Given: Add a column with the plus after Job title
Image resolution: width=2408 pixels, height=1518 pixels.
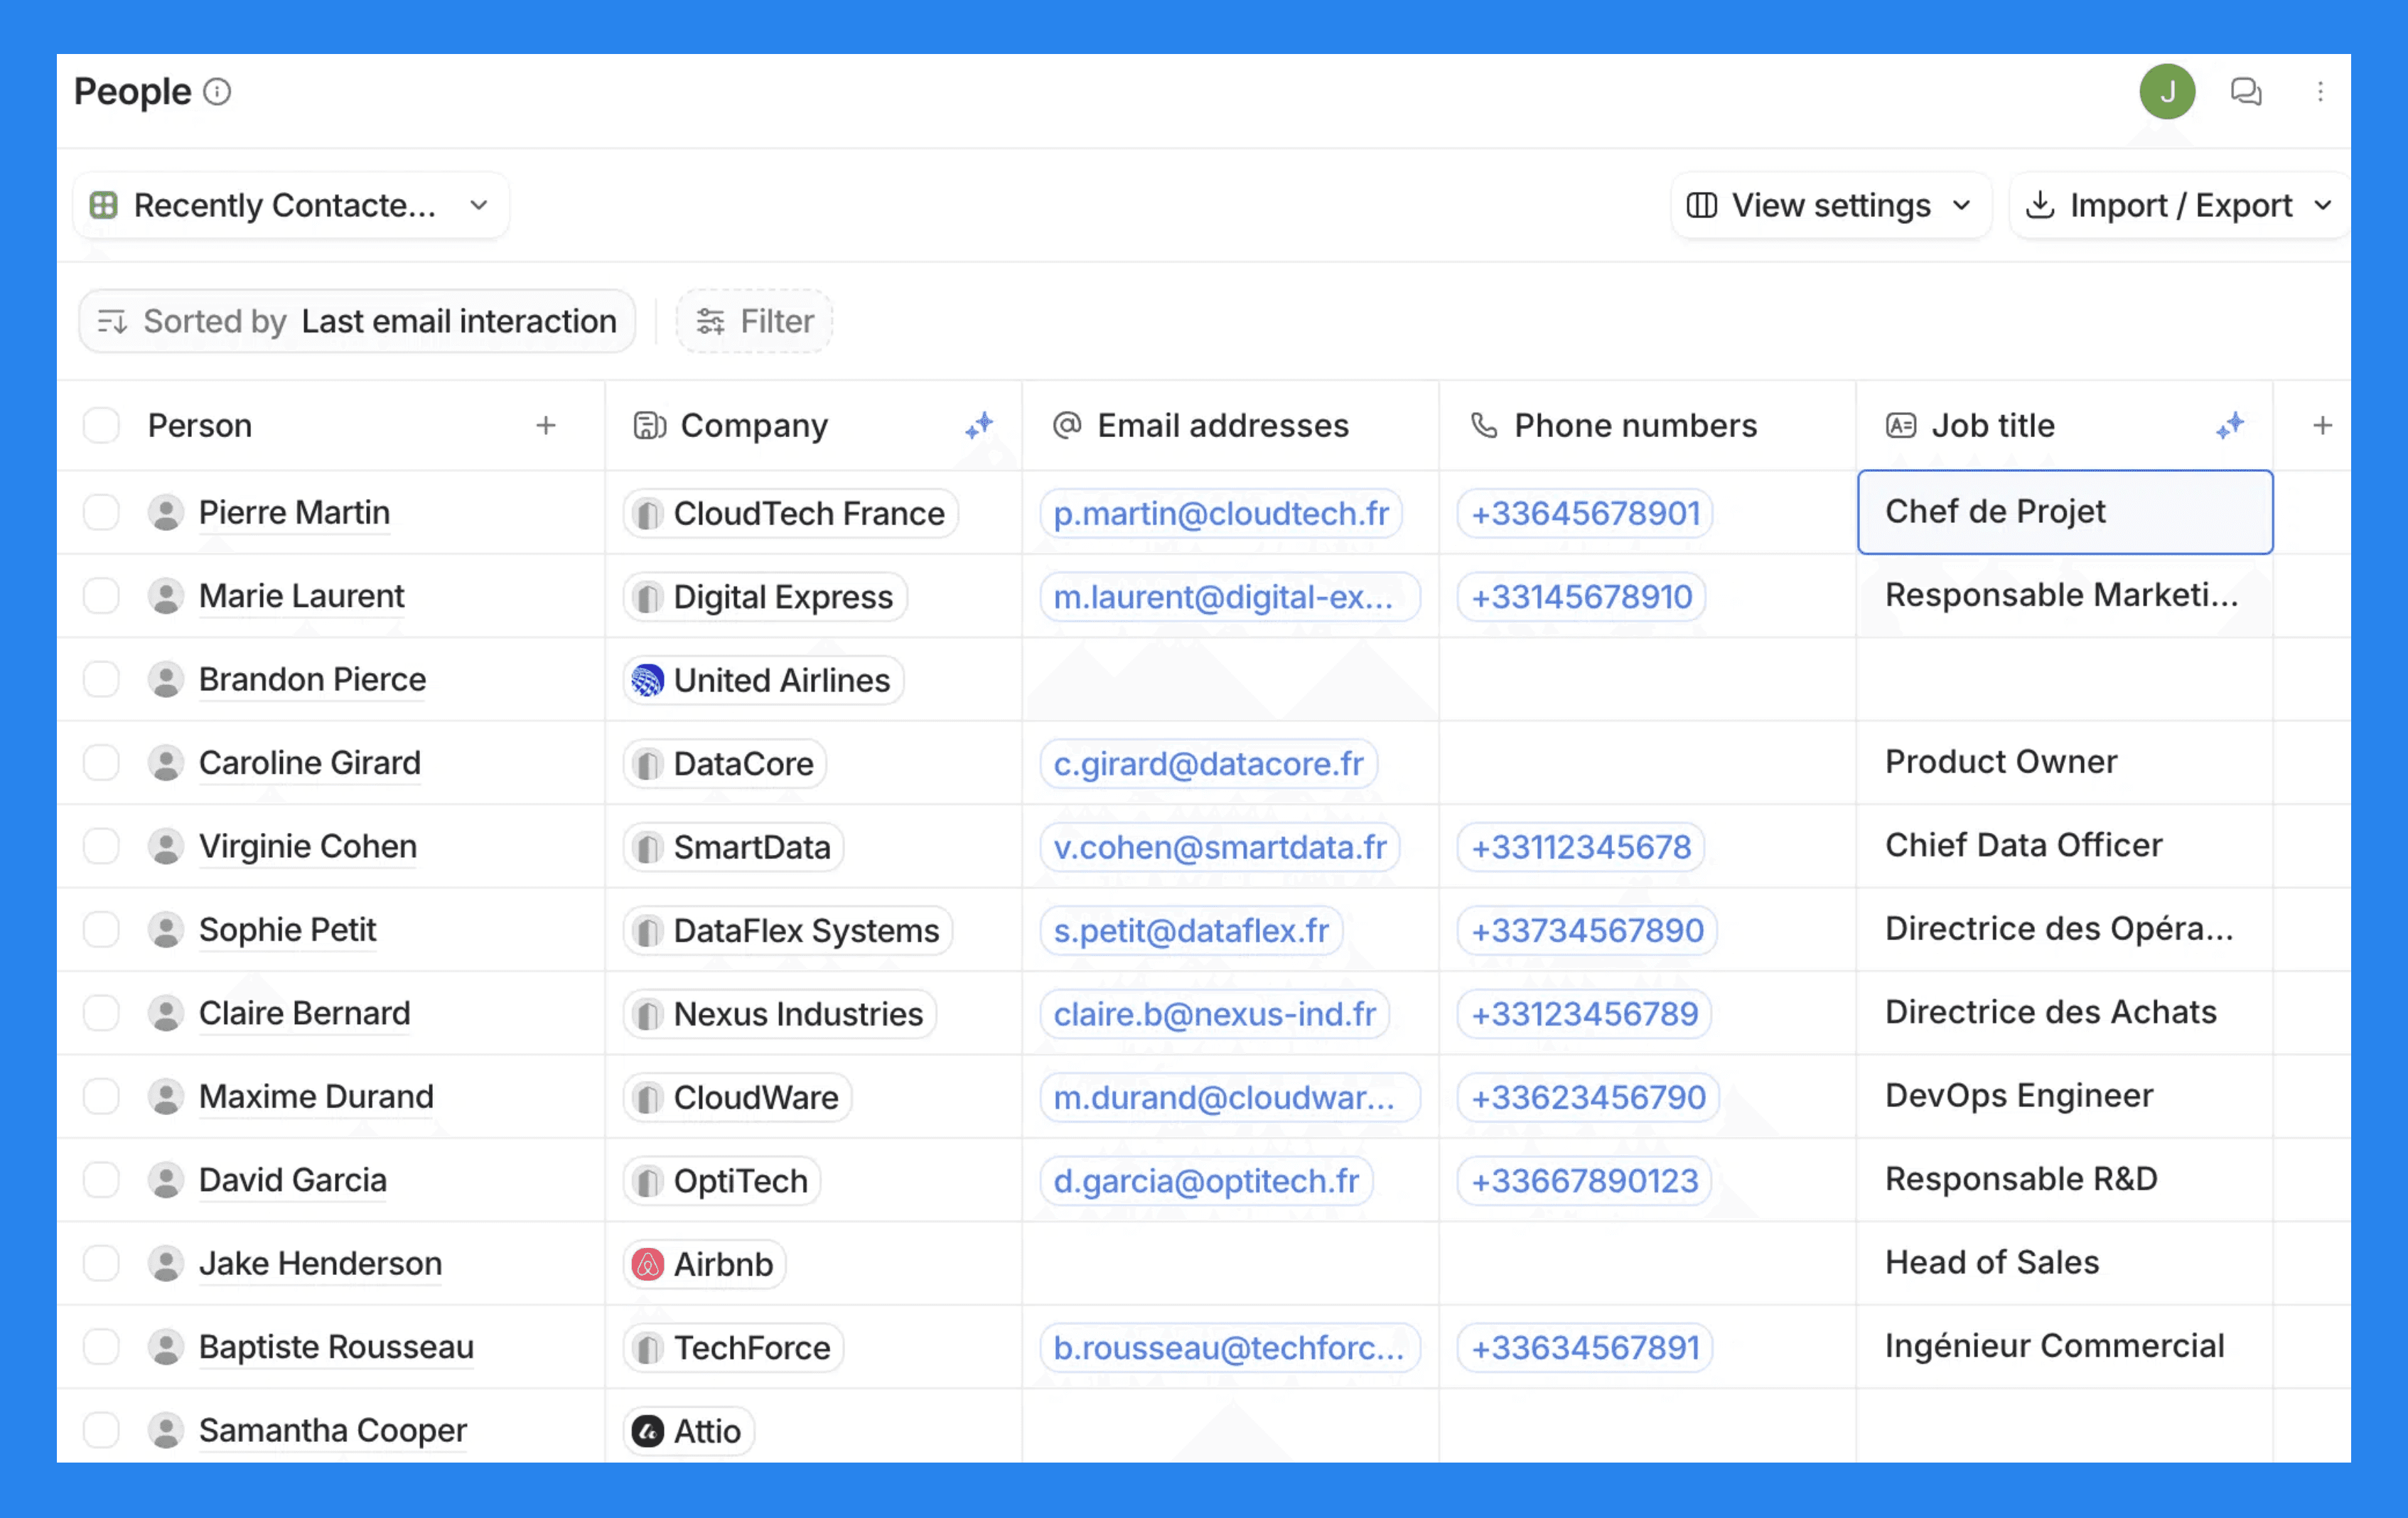Looking at the screenshot, I should [x=2322, y=425].
